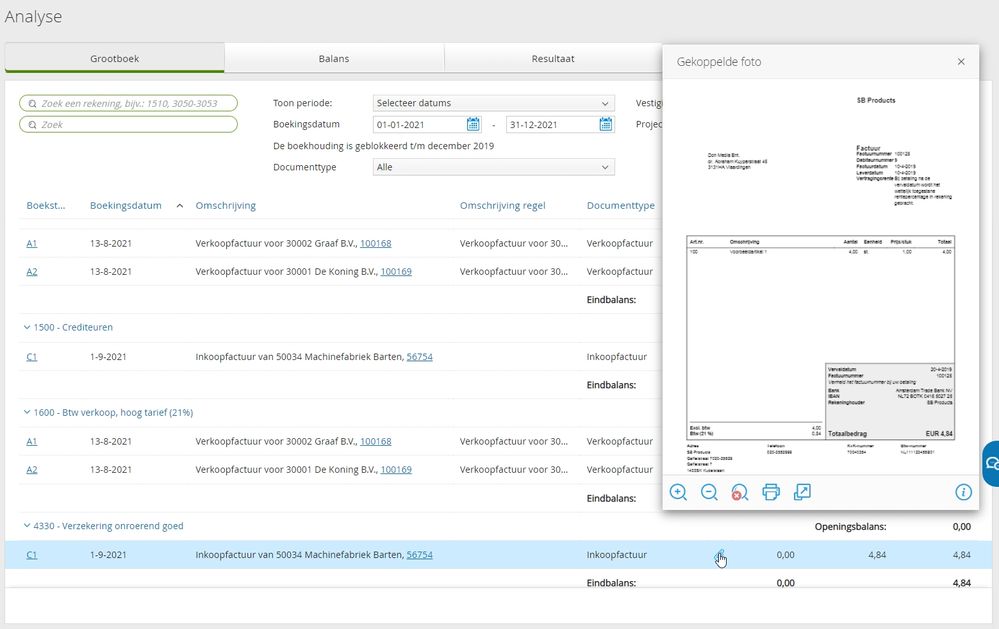Toggle sort arrow next to Boekingsdatum
Viewport: 999px width, 629px height.
point(180,206)
